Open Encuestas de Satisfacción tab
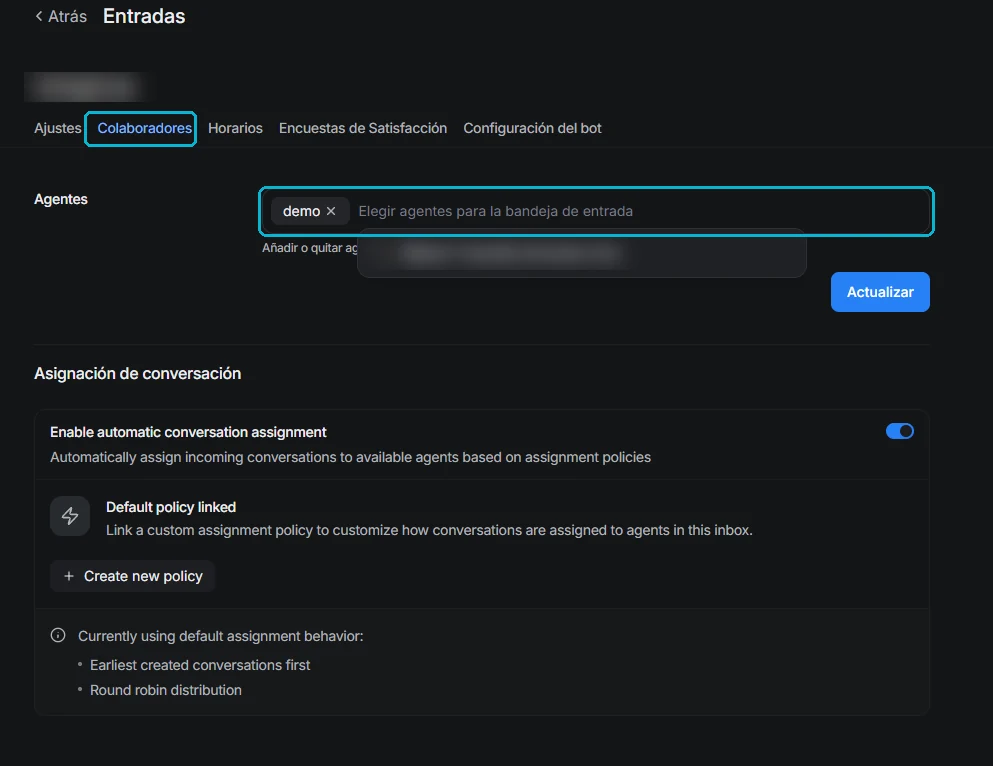The image size is (993, 766). pos(363,128)
